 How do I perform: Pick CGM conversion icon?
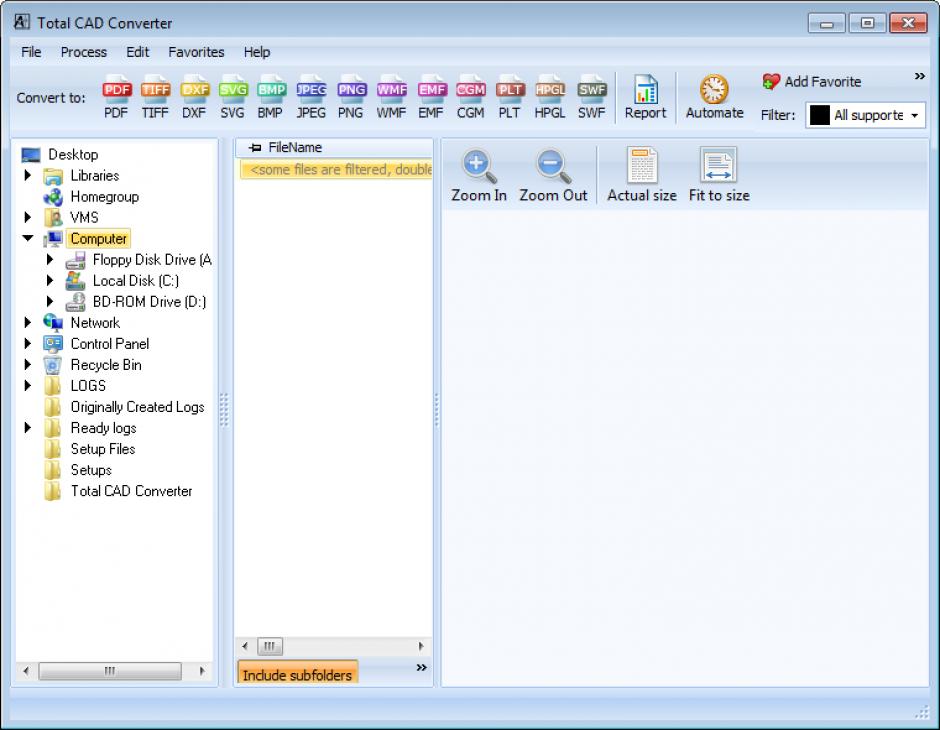(471, 96)
